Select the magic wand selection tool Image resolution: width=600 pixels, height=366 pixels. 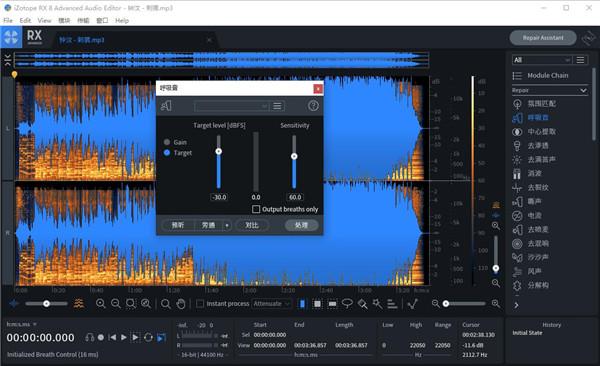[377, 304]
